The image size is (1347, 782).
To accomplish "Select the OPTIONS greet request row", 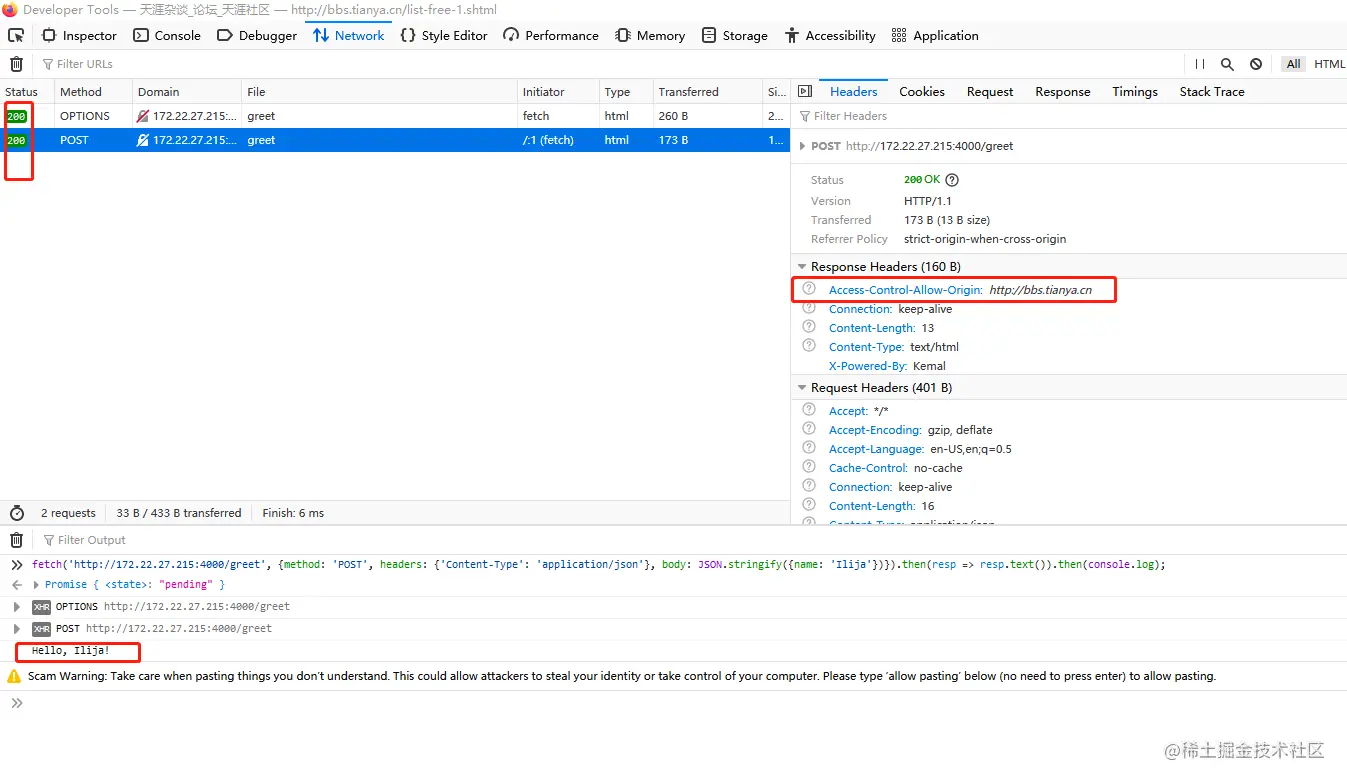I will click(x=395, y=116).
